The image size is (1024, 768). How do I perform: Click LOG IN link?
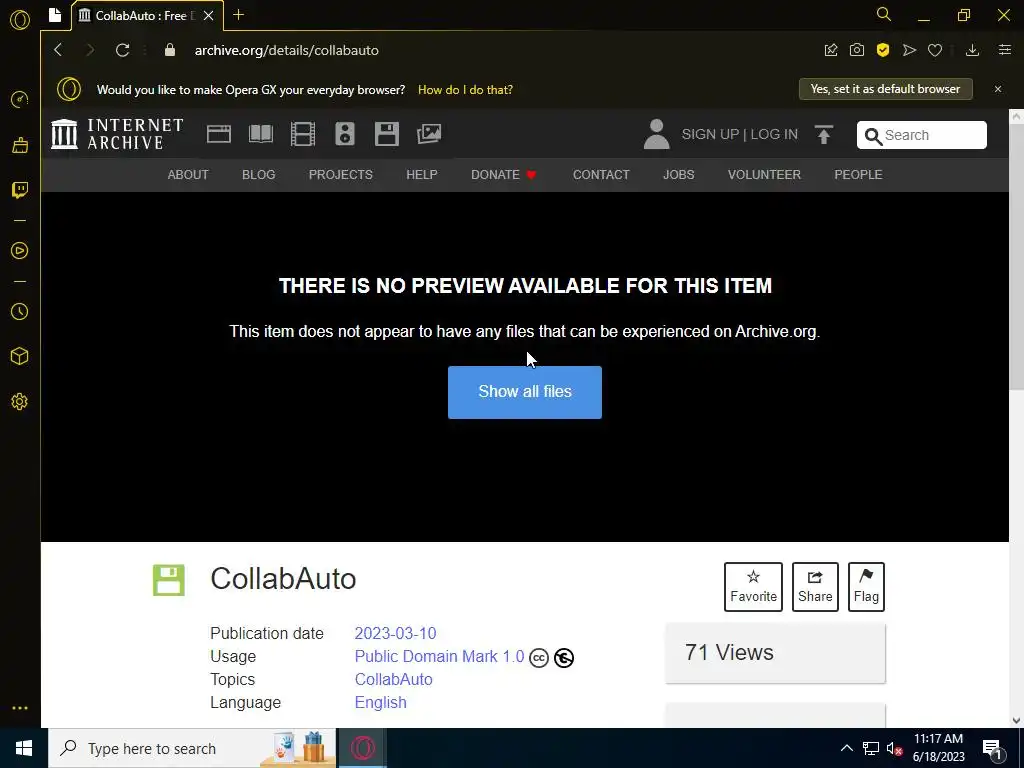coord(774,134)
